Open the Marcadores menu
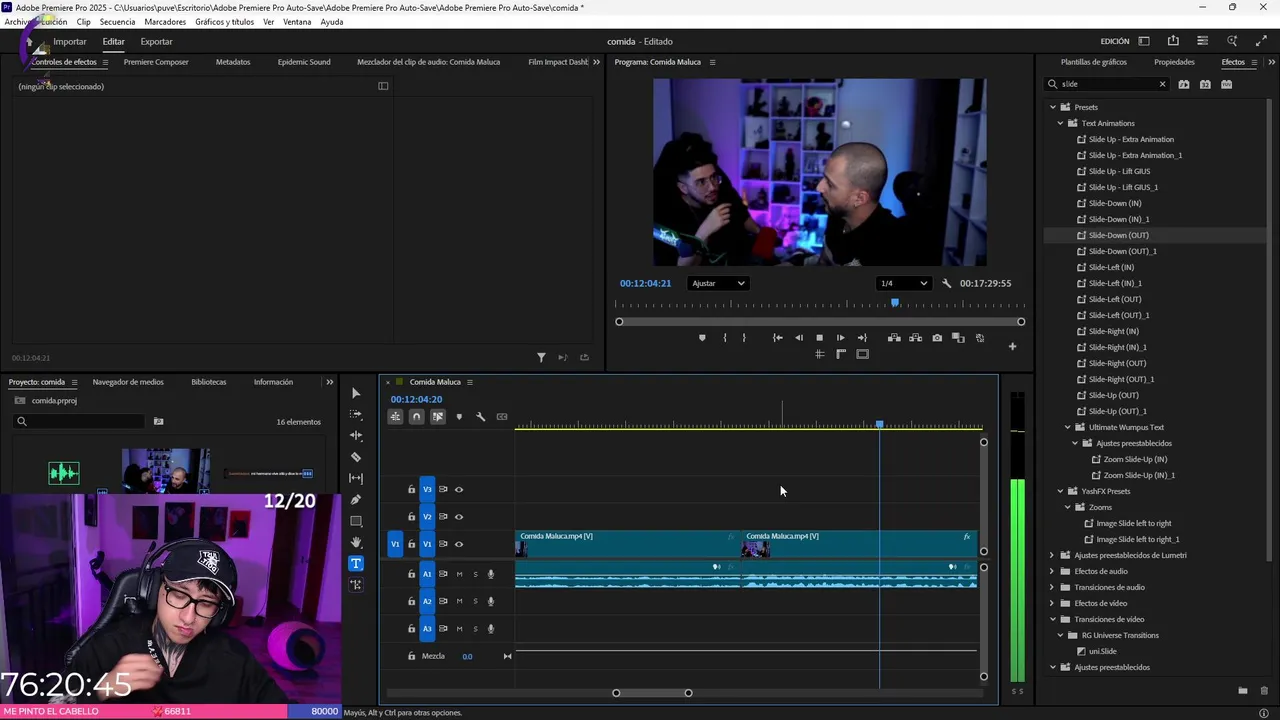Image resolution: width=1280 pixels, height=720 pixels. click(x=165, y=22)
